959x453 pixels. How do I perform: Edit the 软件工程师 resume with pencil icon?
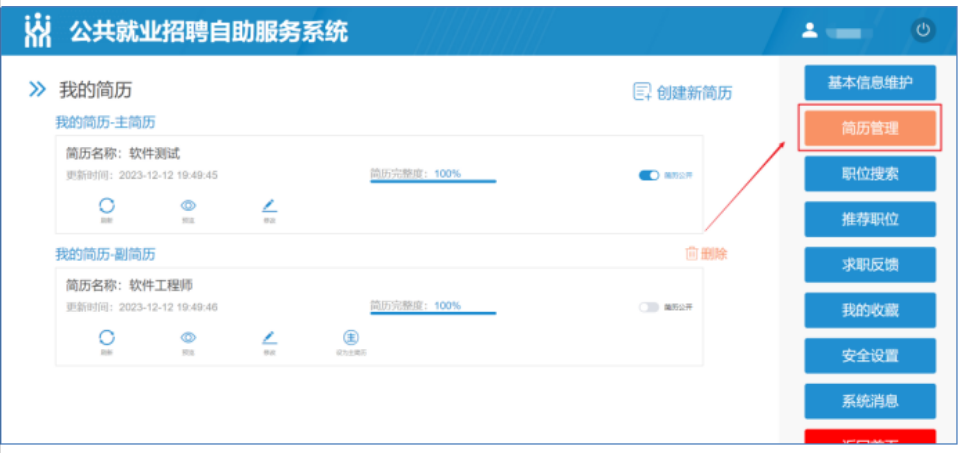point(268,338)
